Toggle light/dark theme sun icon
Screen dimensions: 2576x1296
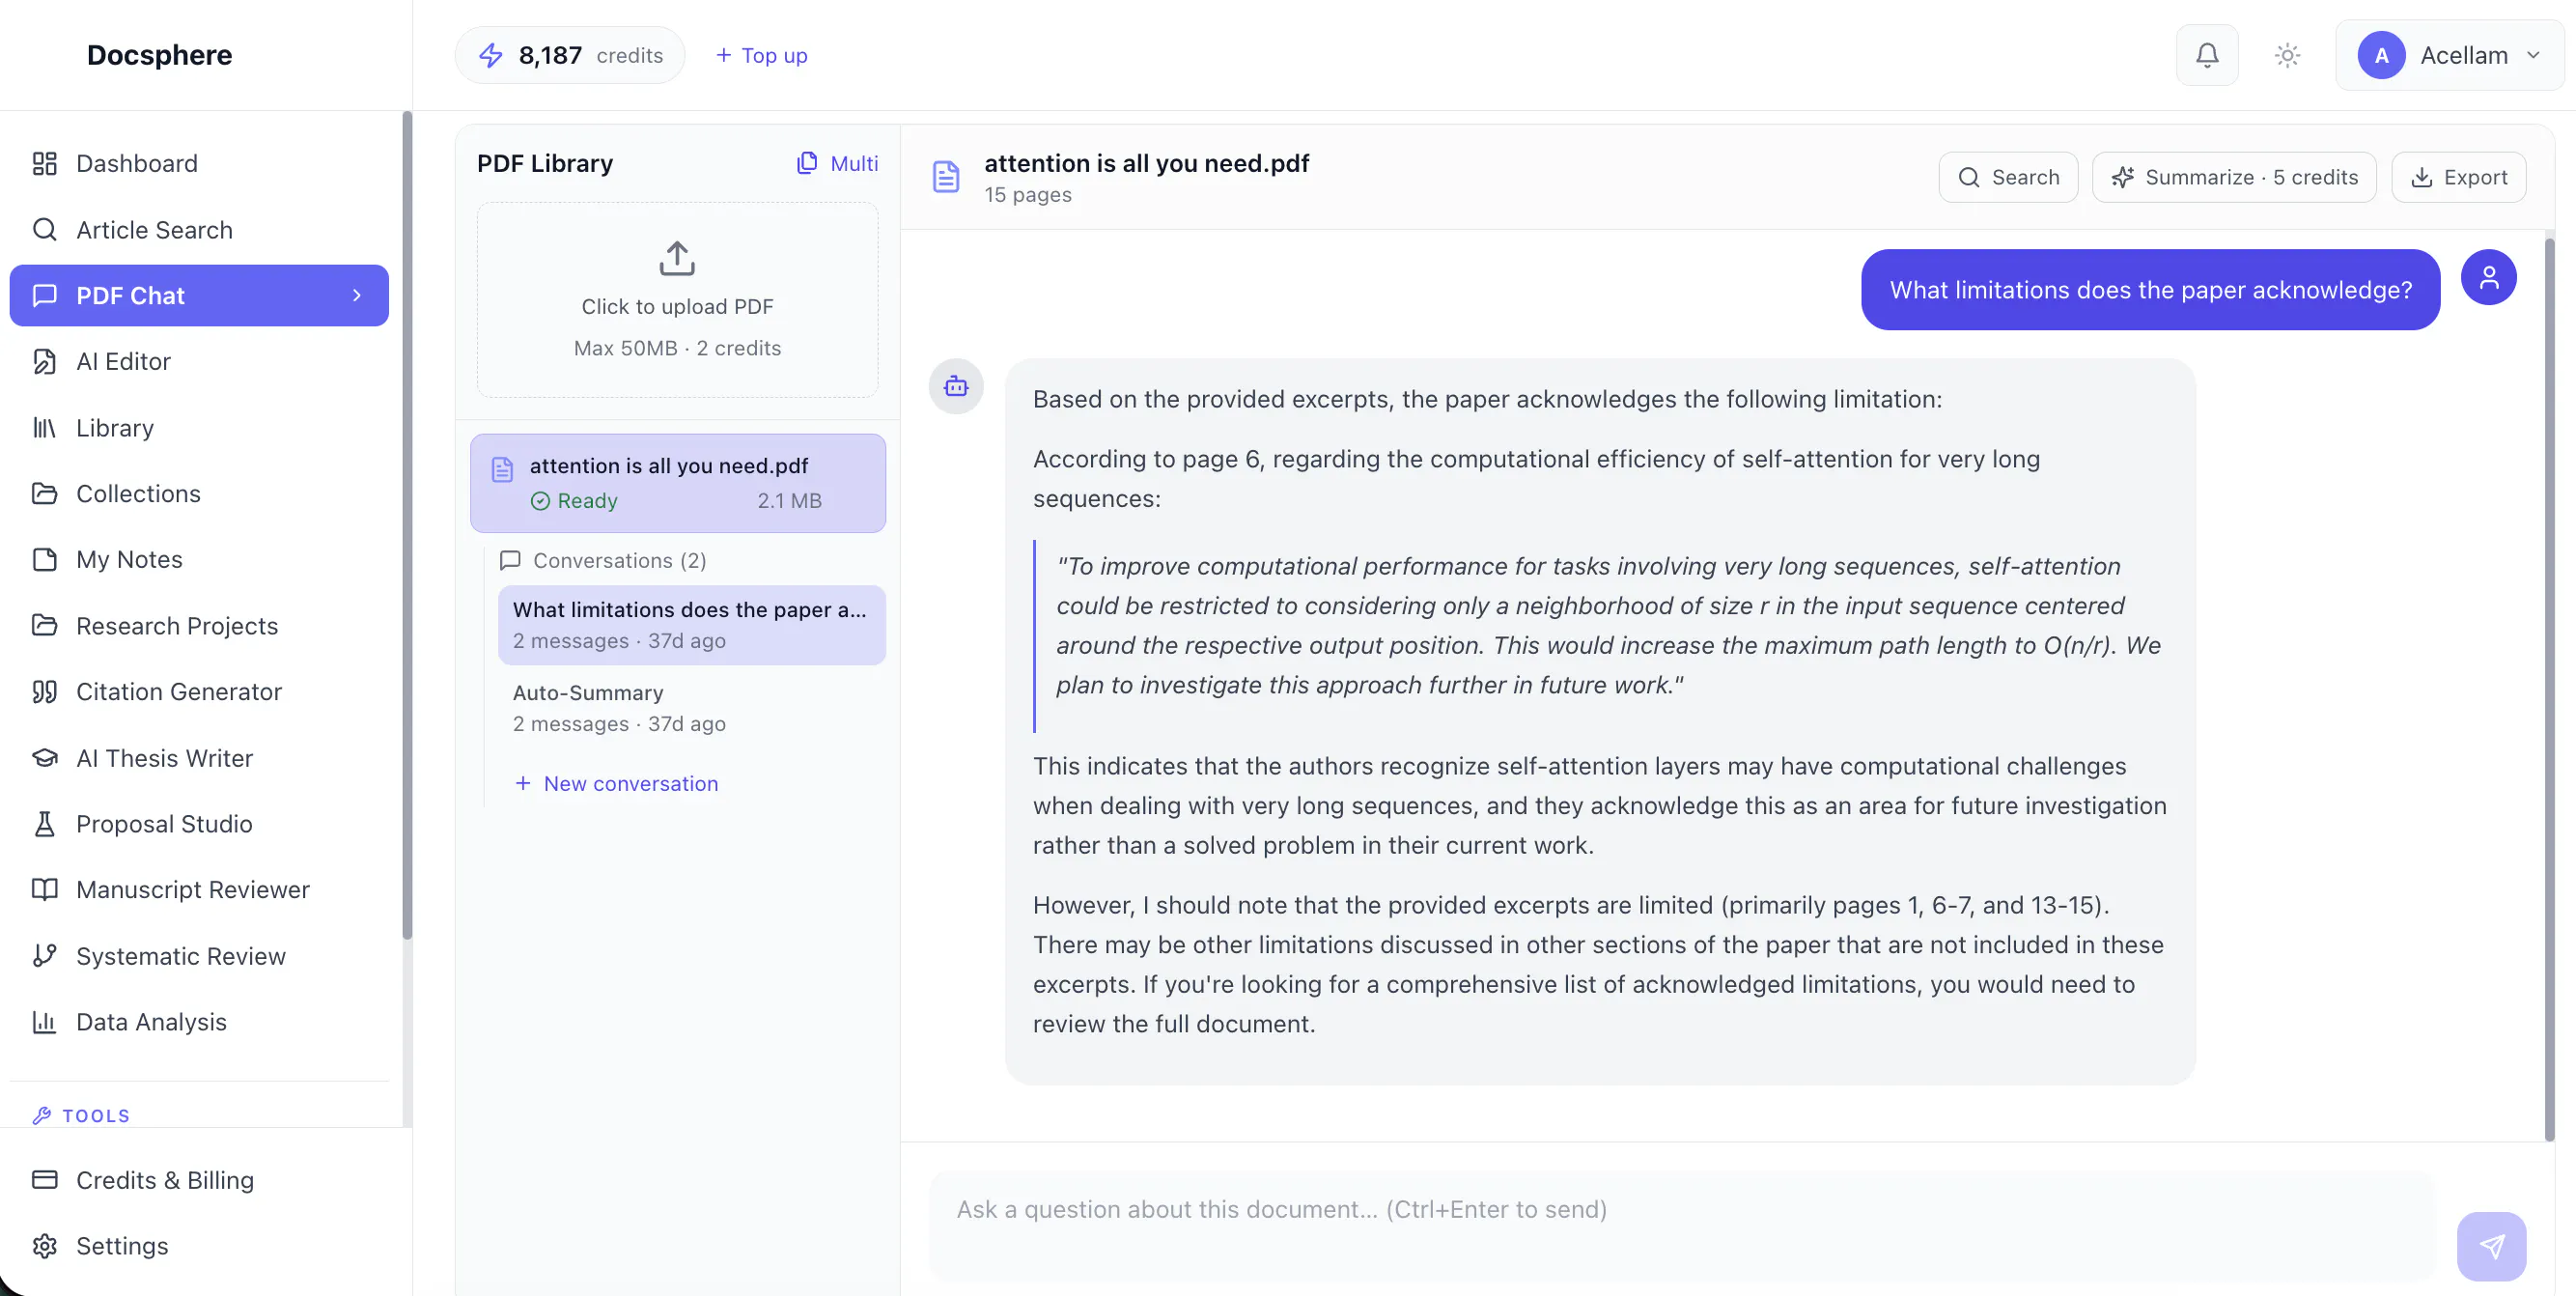2287,55
